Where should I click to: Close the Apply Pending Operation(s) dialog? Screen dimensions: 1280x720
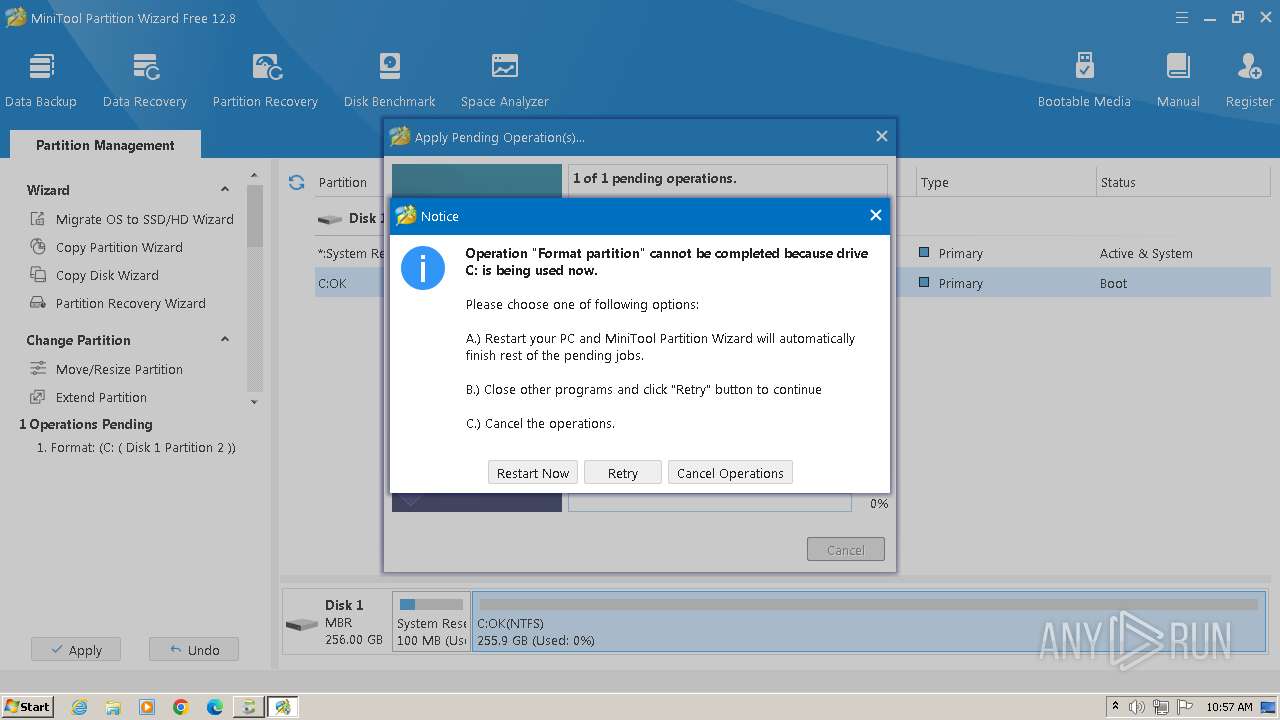(881, 136)
